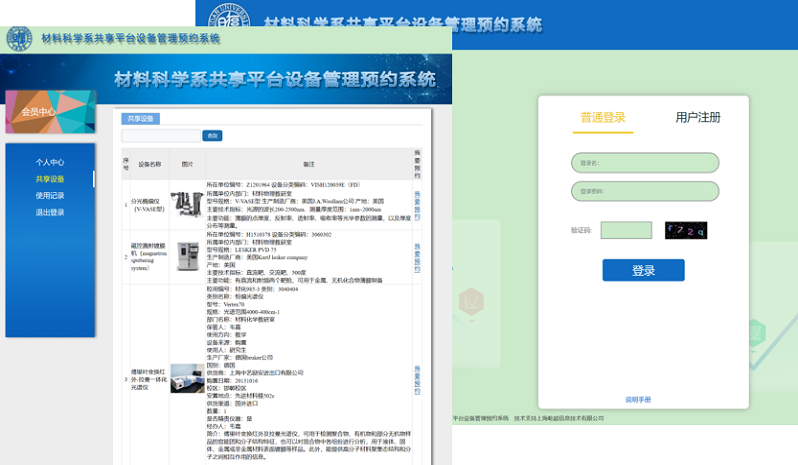The height and width of the screenshot is (465, 798).
Task: Open 使用记录 in the sidebar
Action: (x=50, y=196)
